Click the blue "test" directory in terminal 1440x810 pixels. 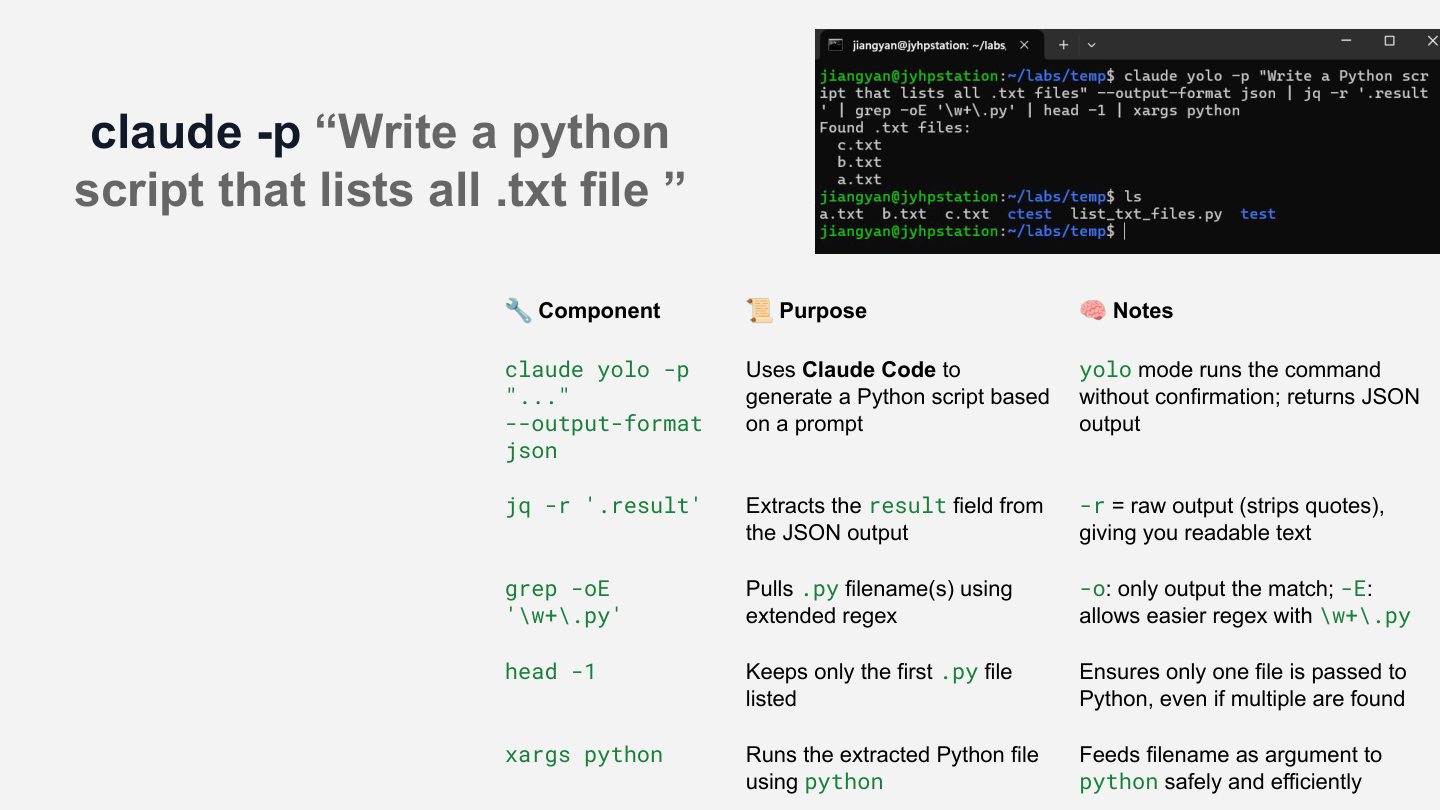tap(1258, 214)
